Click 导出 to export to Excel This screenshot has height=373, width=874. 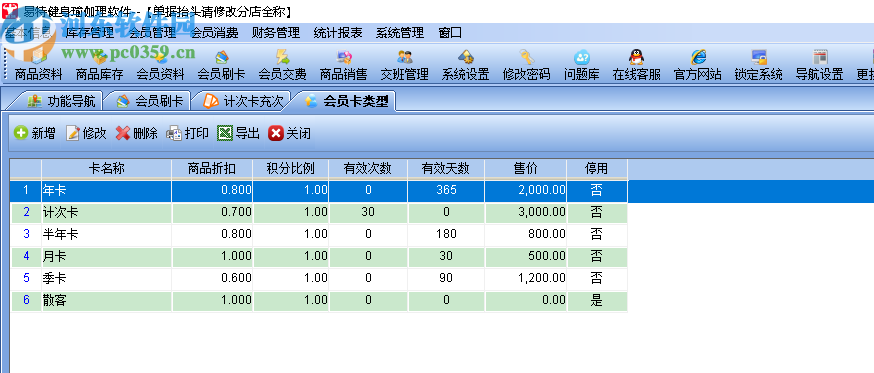coord(239,133)
